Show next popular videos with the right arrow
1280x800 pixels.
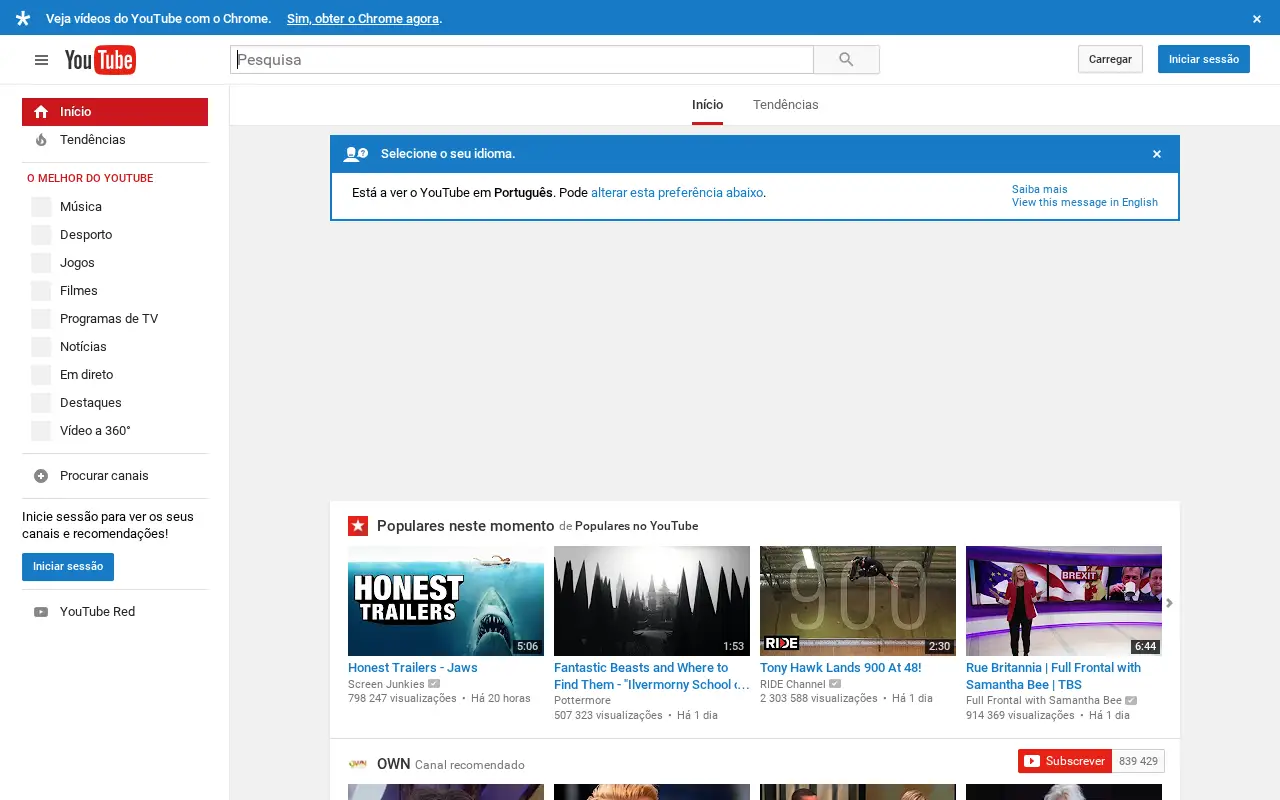click(x=1169, y=603)
